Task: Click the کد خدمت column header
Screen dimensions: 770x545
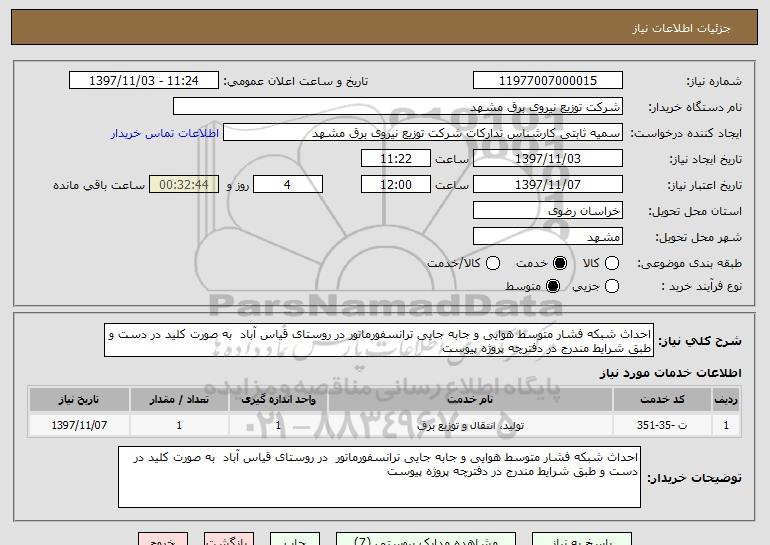Action: [x=662, y=400]
